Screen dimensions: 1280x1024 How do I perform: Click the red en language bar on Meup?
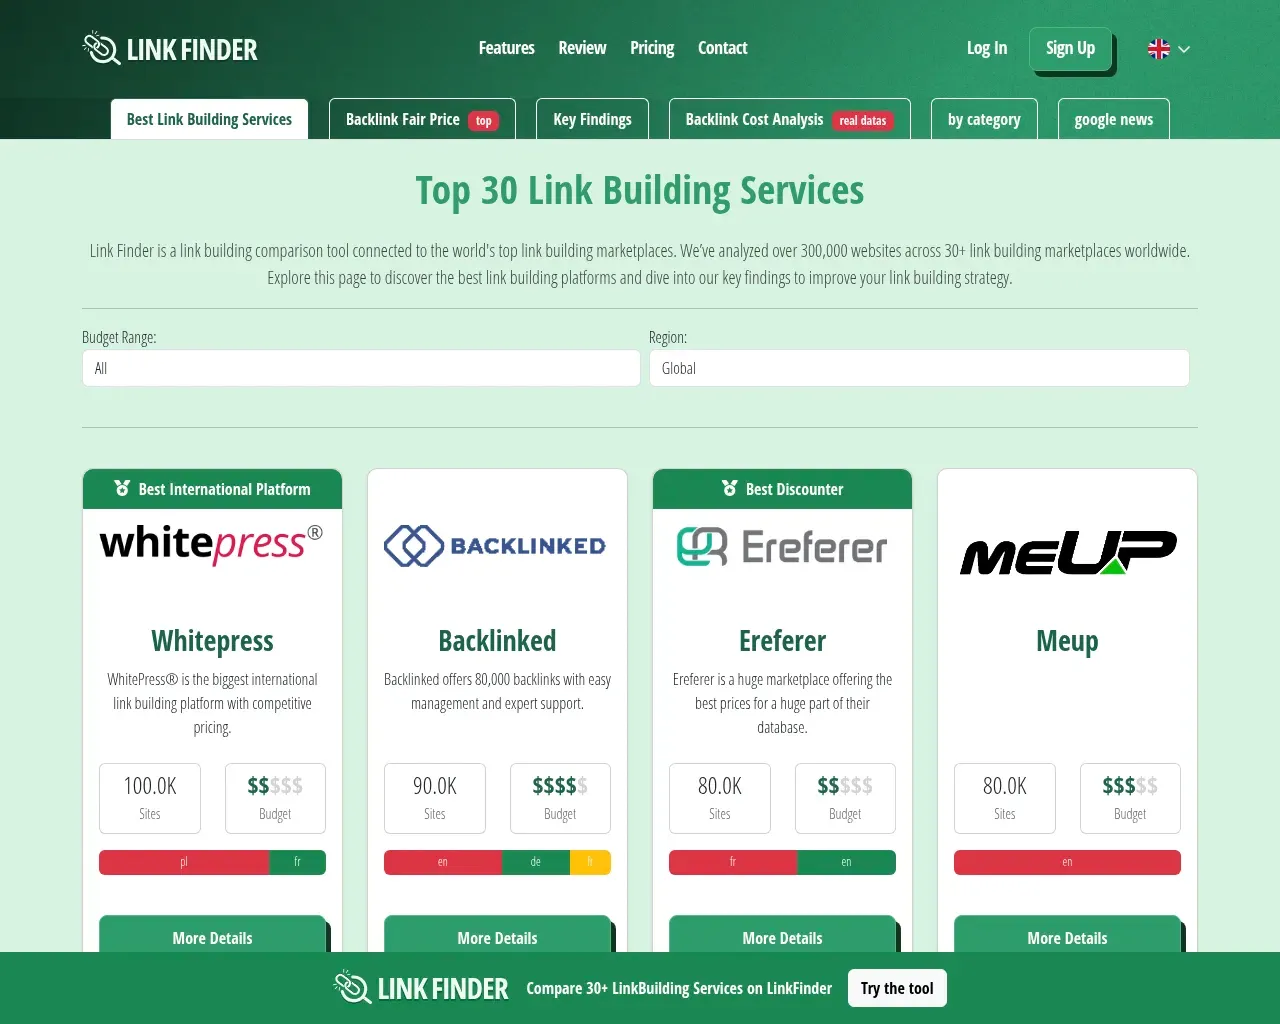pos(1067,862)
